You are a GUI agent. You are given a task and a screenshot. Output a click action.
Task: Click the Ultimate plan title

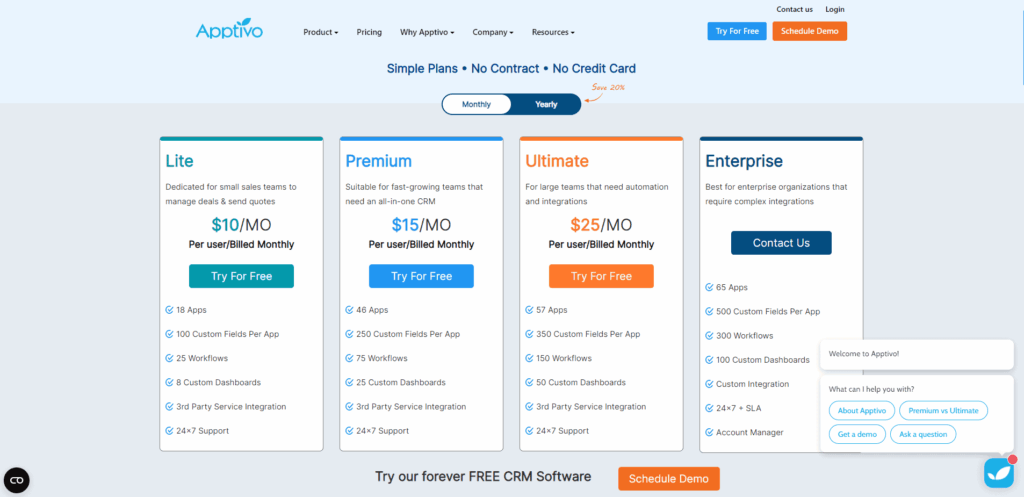click(557, 161)
